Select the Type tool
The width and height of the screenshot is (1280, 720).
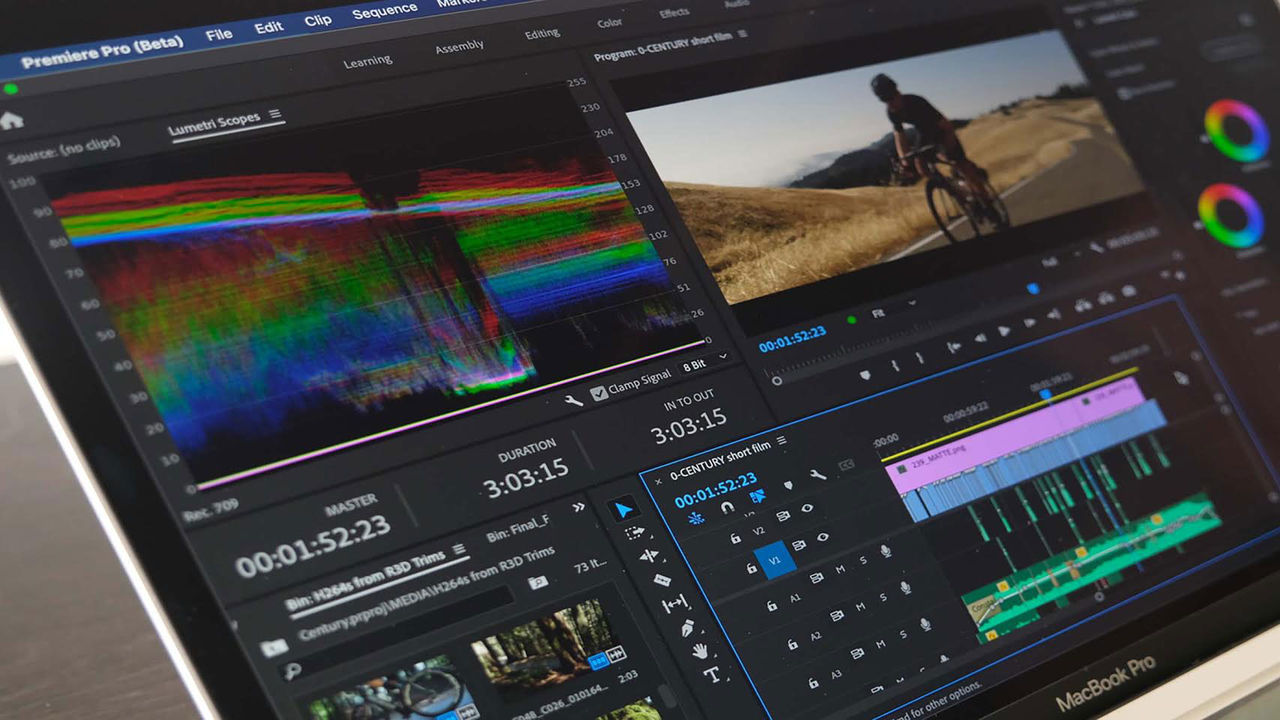712,675
